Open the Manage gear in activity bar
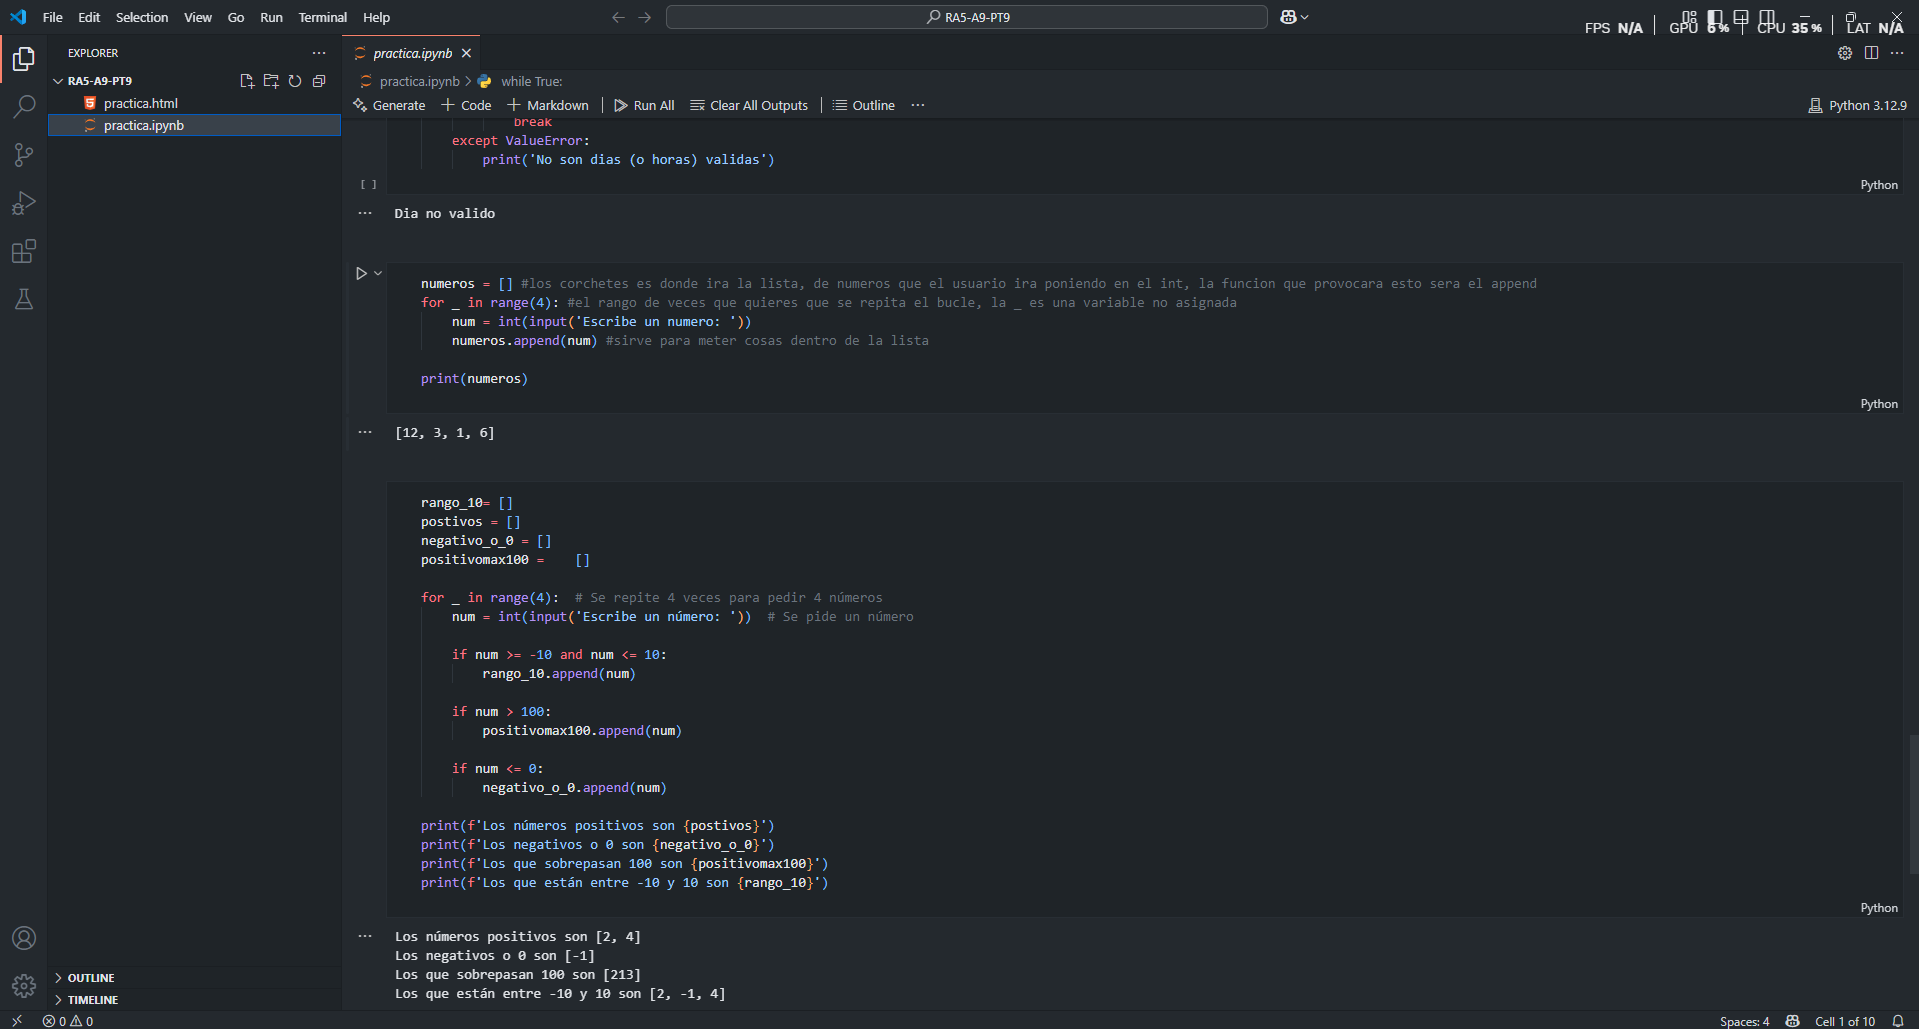This screenshot has height=1029, width=1919. click(x=24, y=986)
